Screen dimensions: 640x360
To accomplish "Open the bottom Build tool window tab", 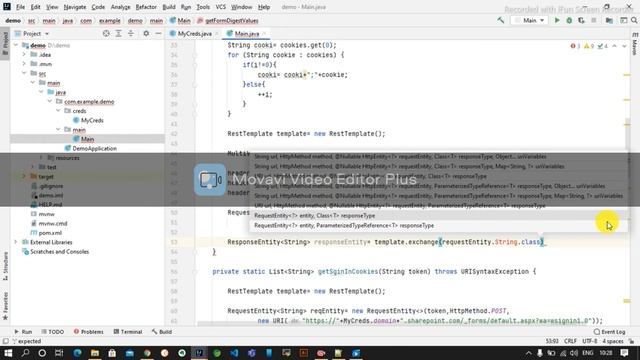I will tap(162, 332).
